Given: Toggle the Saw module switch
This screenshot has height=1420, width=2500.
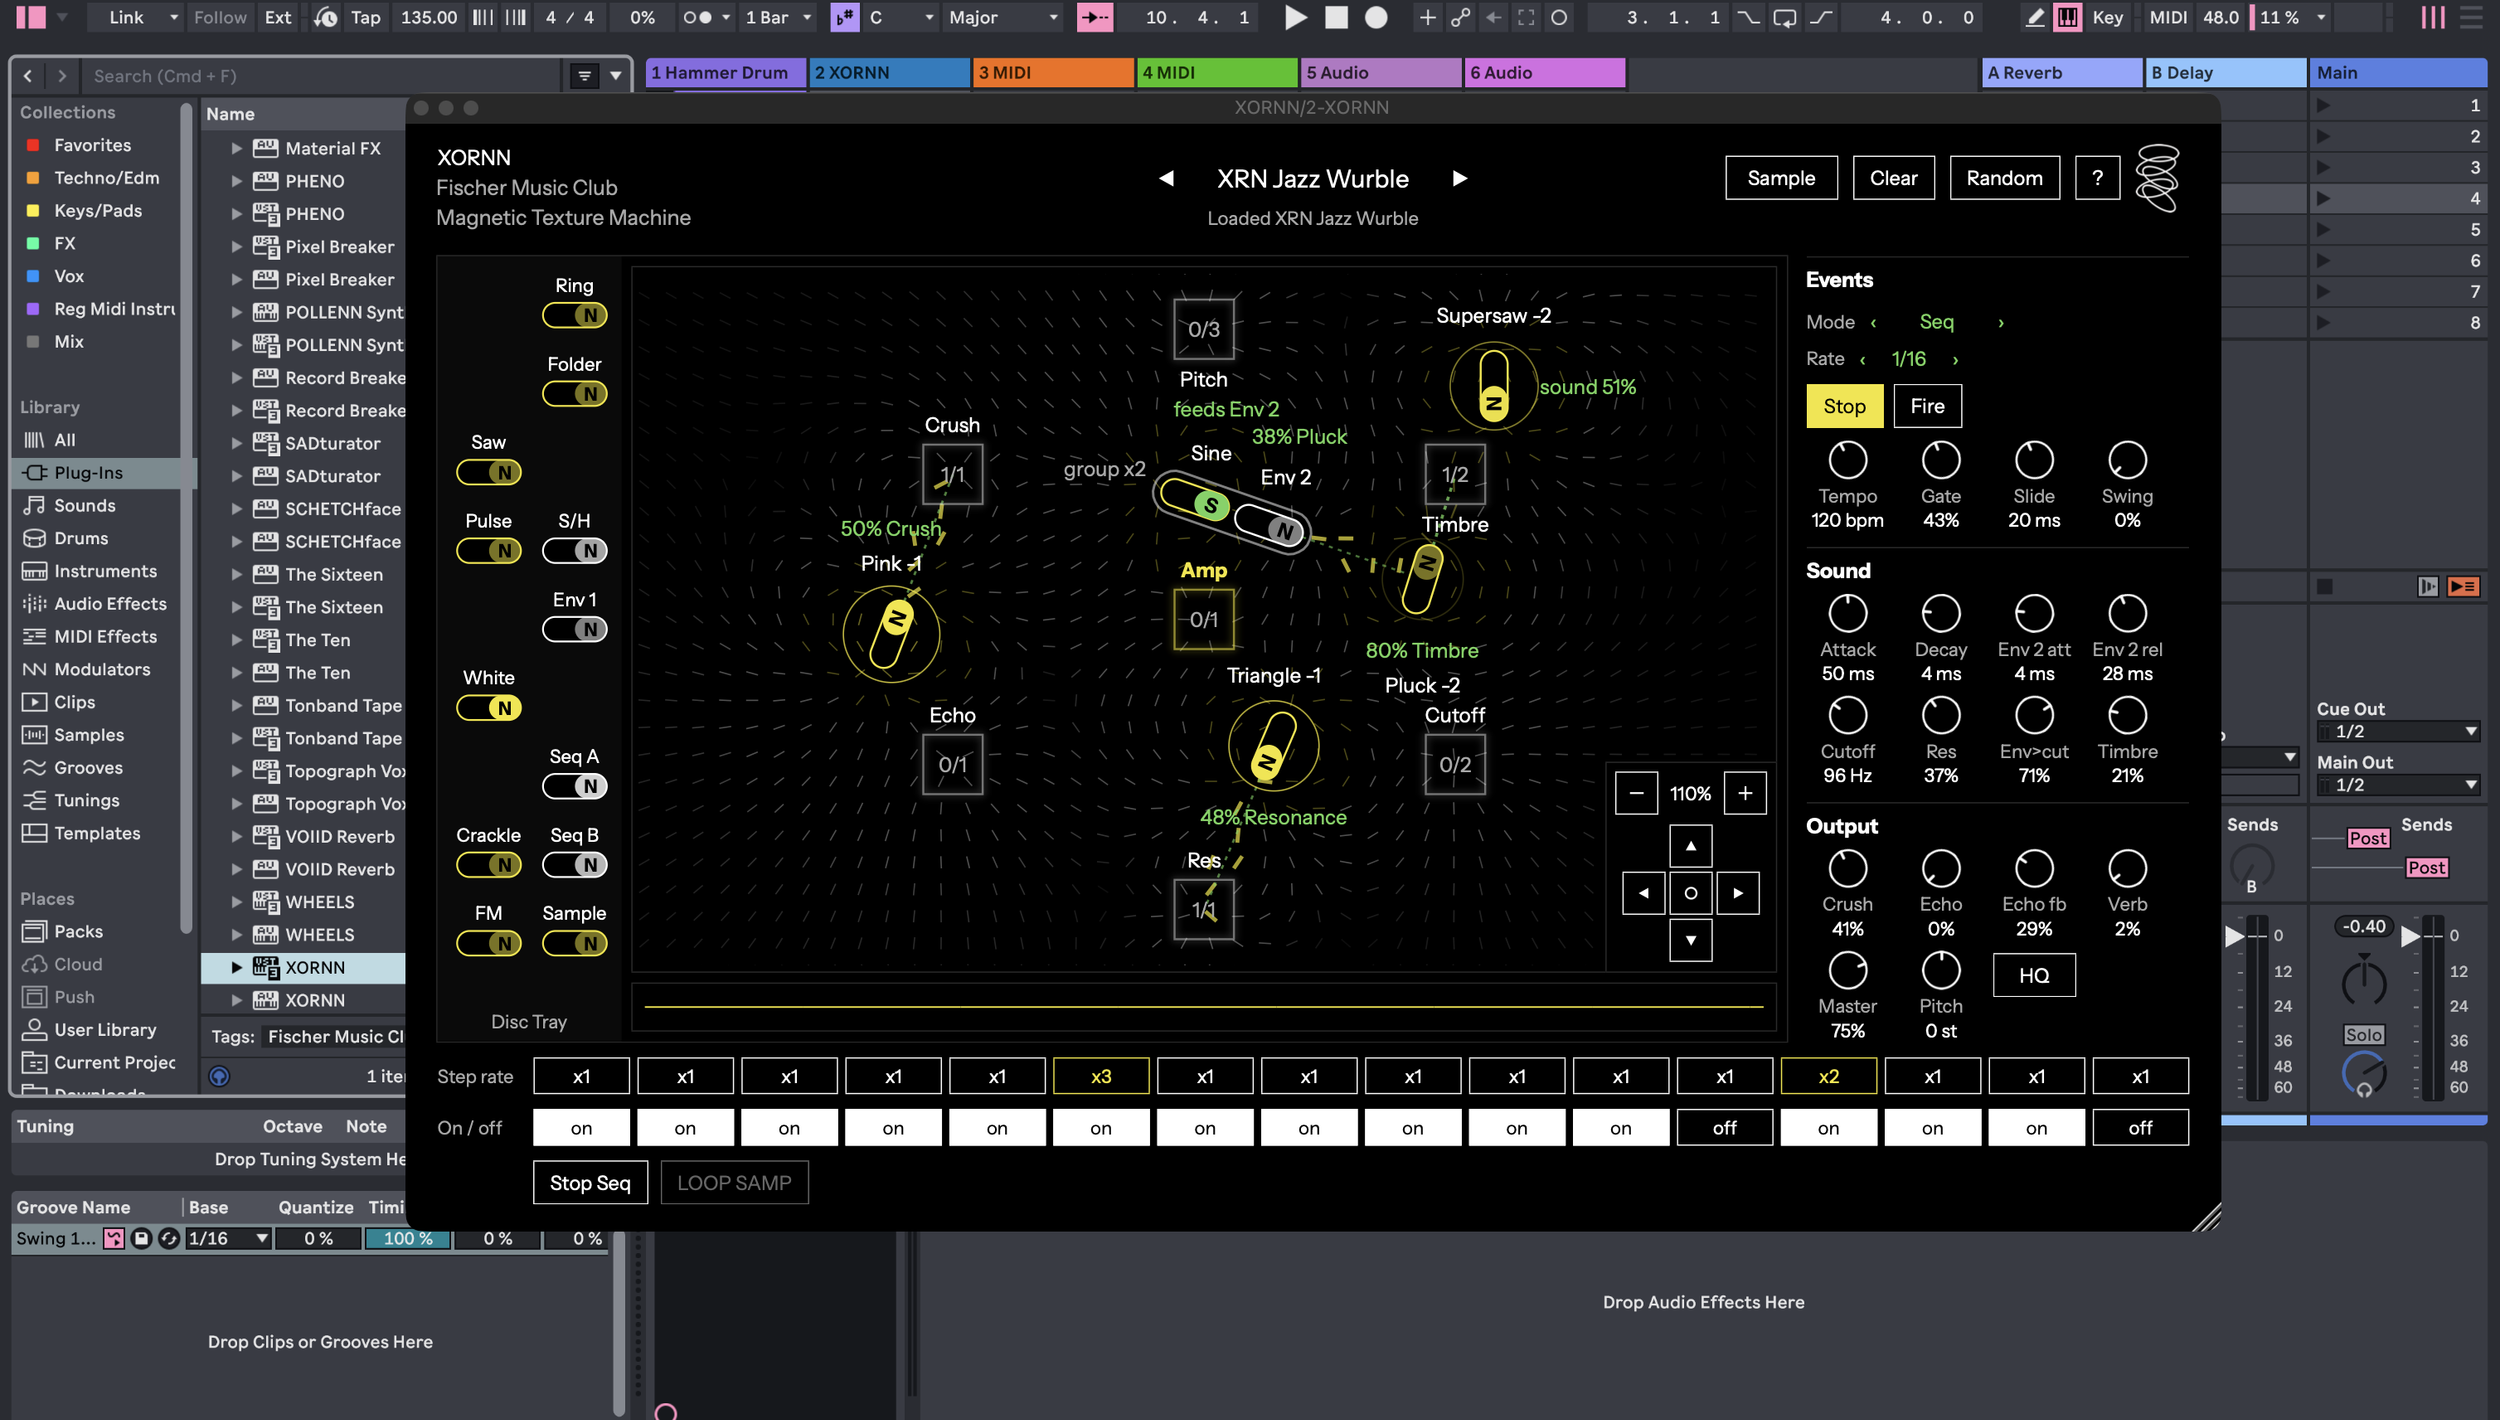Looking at the screenshot, I should coord(488,473).
